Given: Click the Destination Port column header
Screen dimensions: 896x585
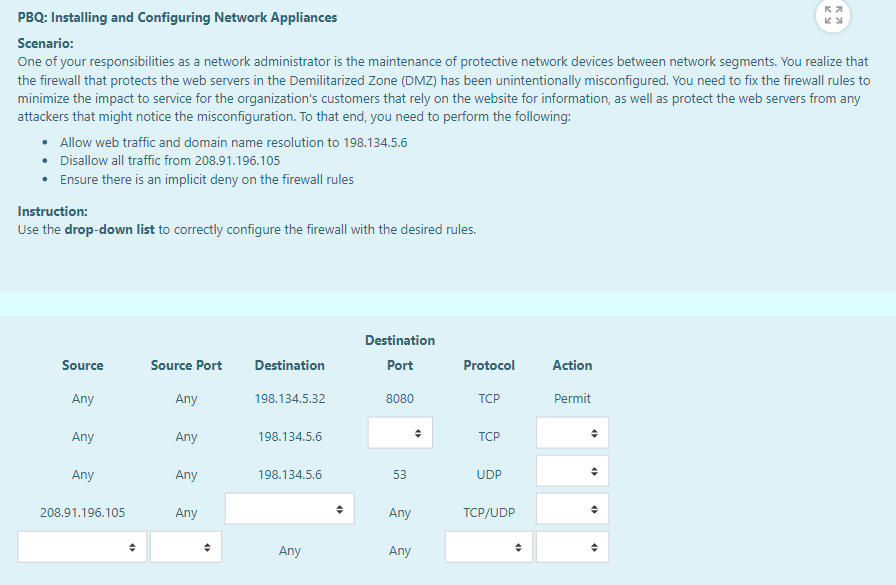Looking at the screenshot, I should 400,352.
